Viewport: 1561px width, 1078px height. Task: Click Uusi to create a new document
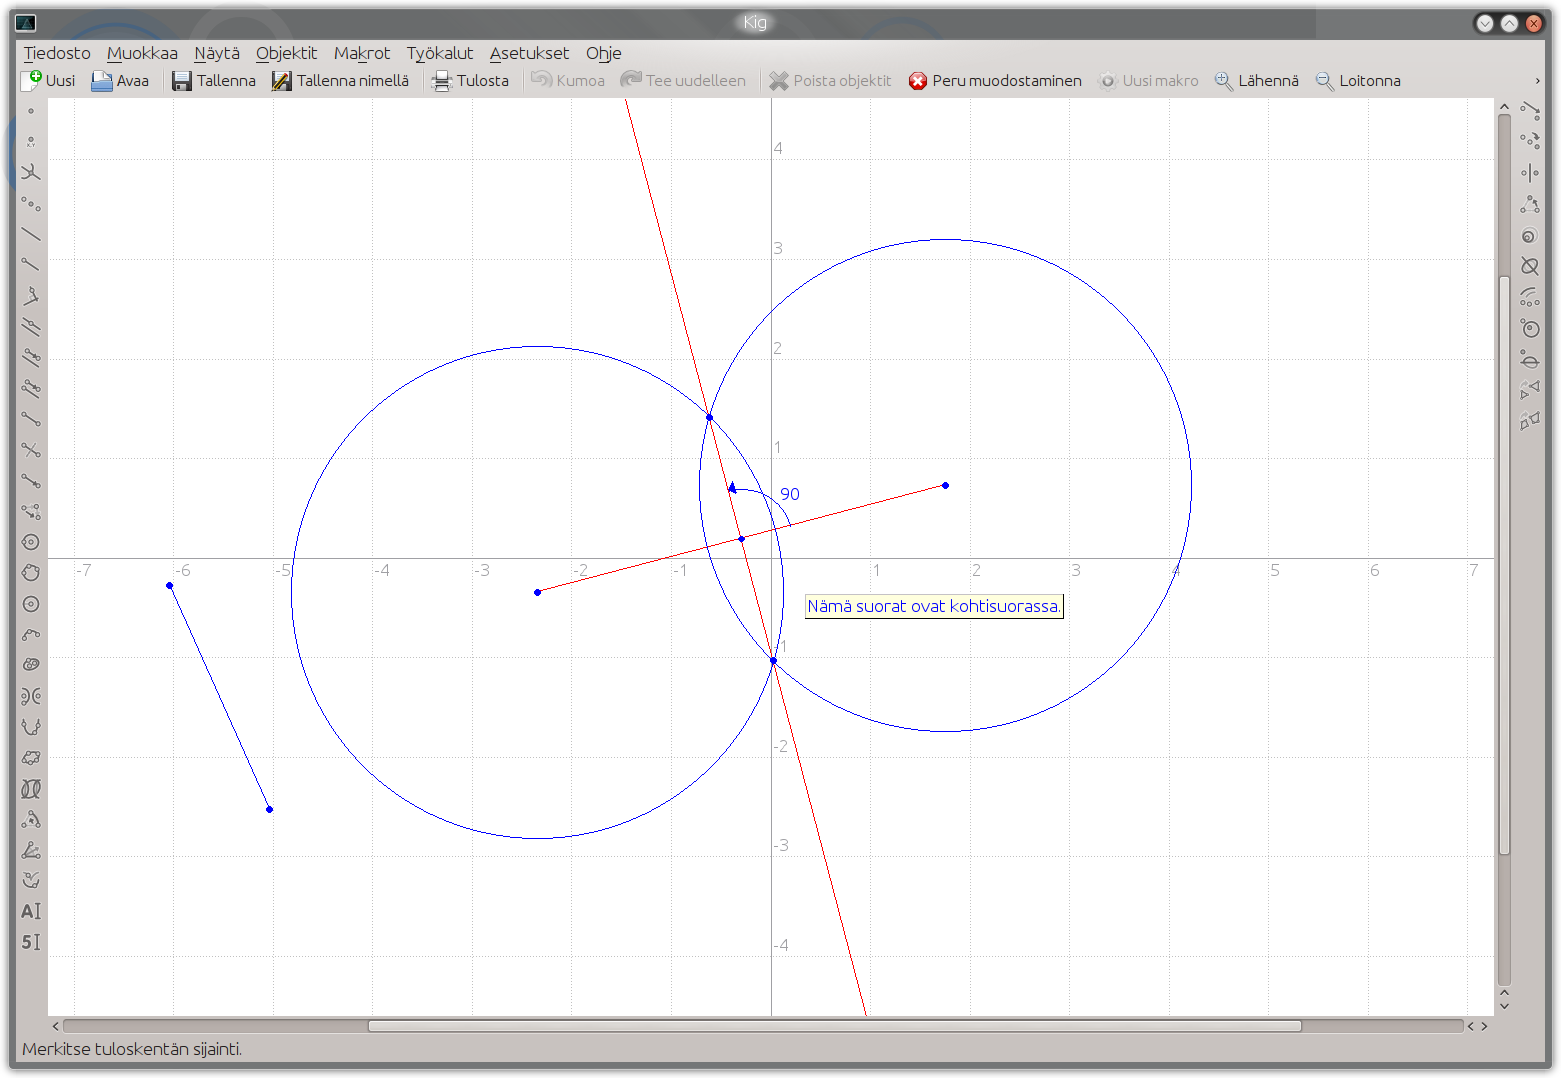[49, 81]
